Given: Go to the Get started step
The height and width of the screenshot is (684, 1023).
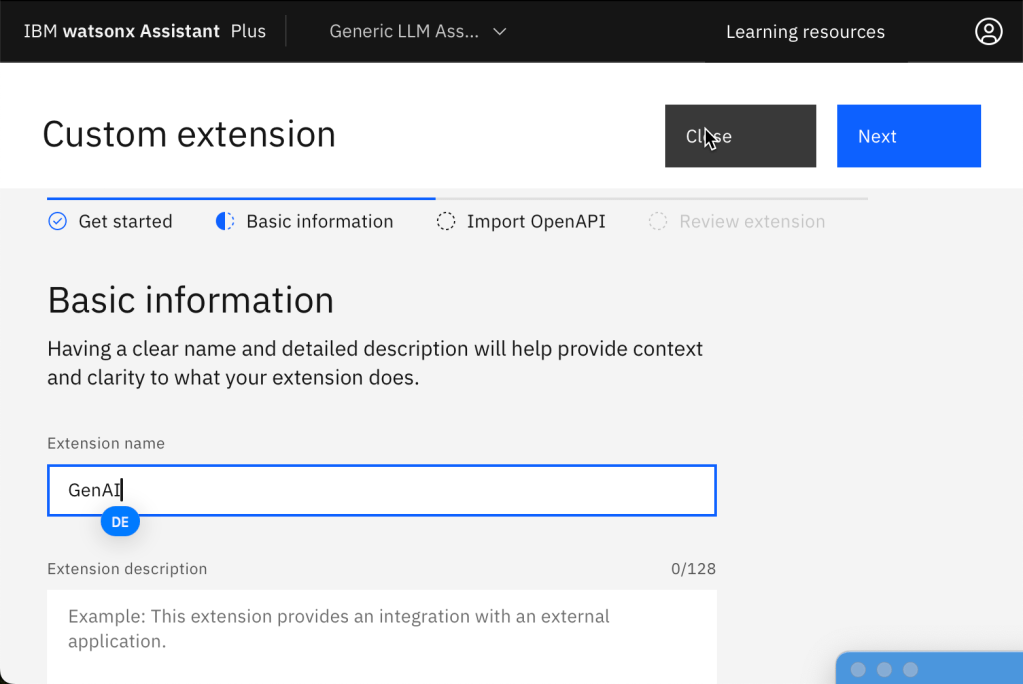Looking at the screenshot, I should pyautogui.click(x=125, y=221).
